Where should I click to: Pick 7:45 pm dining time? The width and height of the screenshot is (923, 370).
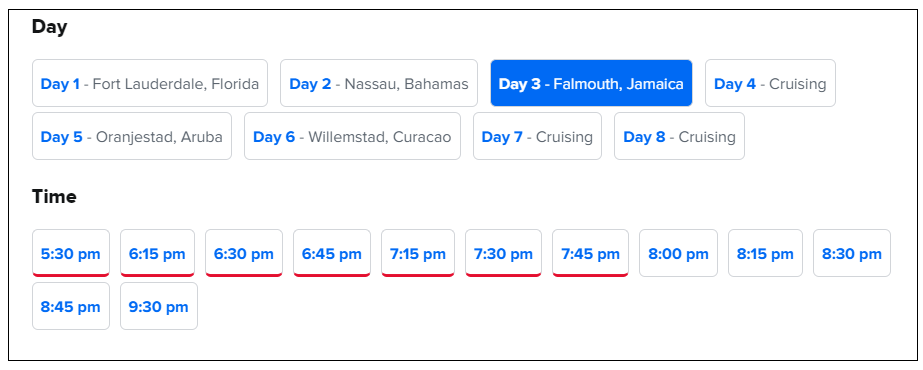(x=590, y=253)
